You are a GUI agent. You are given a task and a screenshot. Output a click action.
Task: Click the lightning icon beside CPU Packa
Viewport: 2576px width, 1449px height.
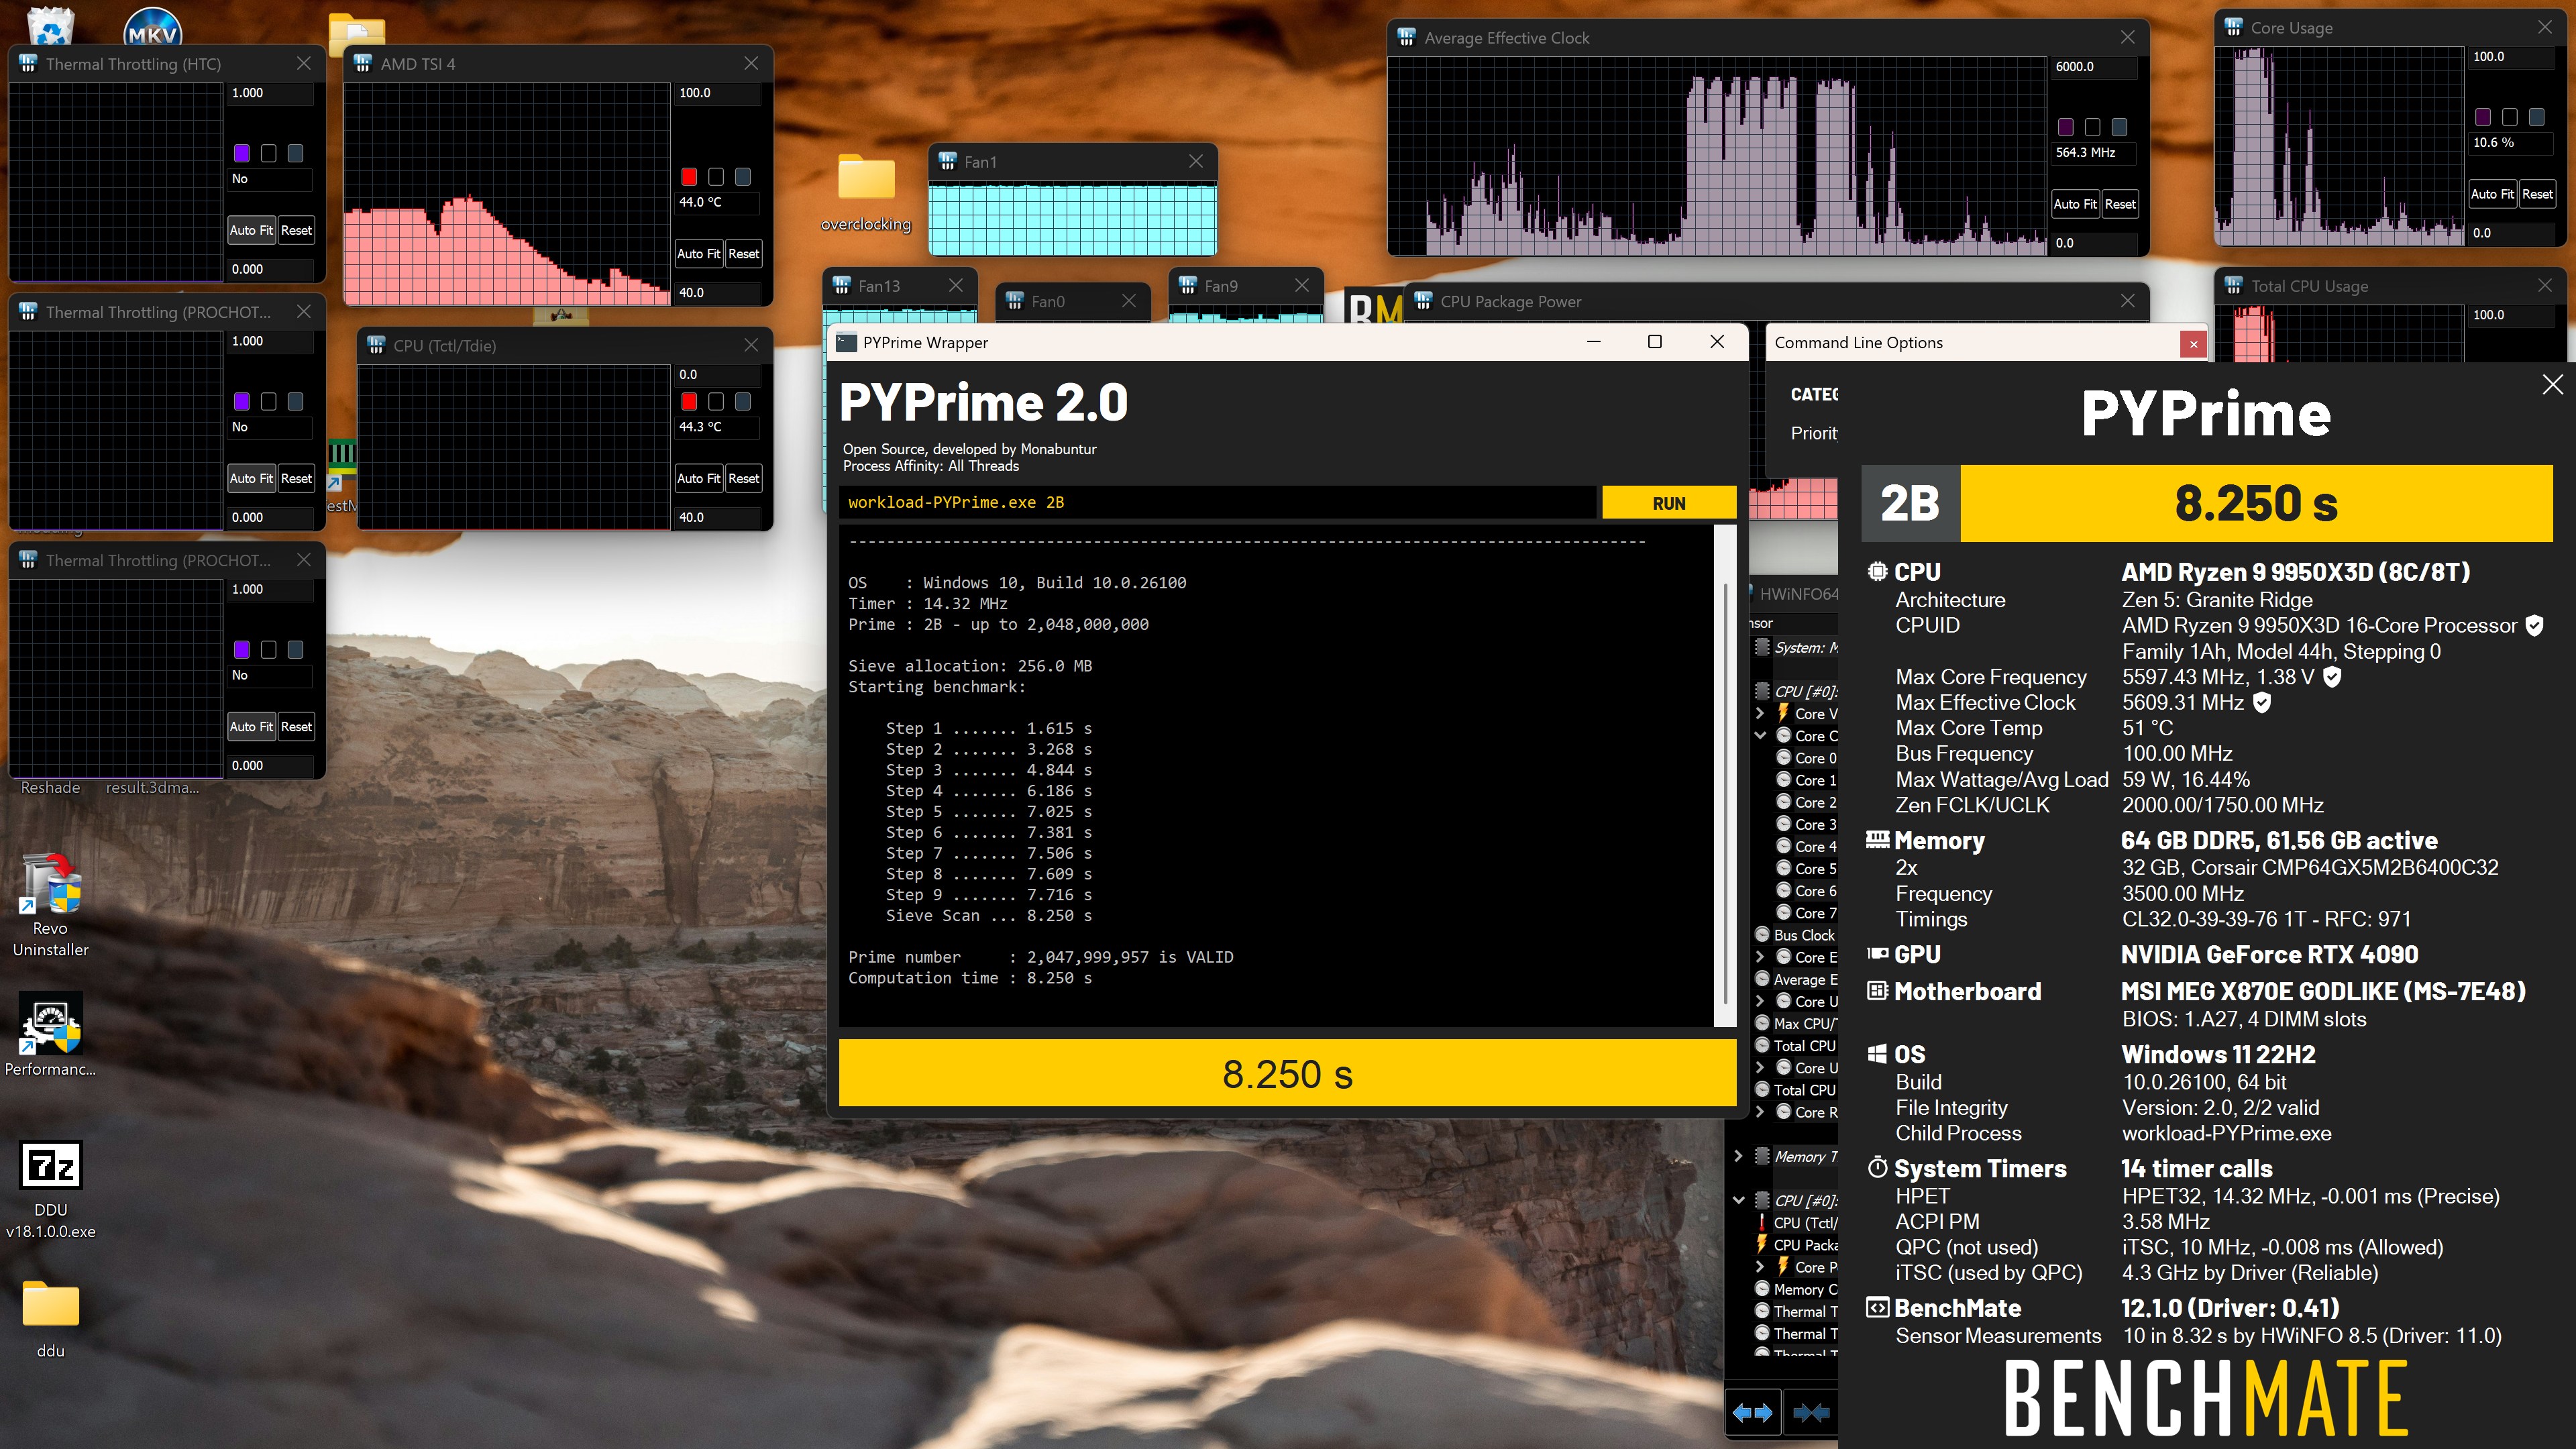[x=1762, y=1244]
